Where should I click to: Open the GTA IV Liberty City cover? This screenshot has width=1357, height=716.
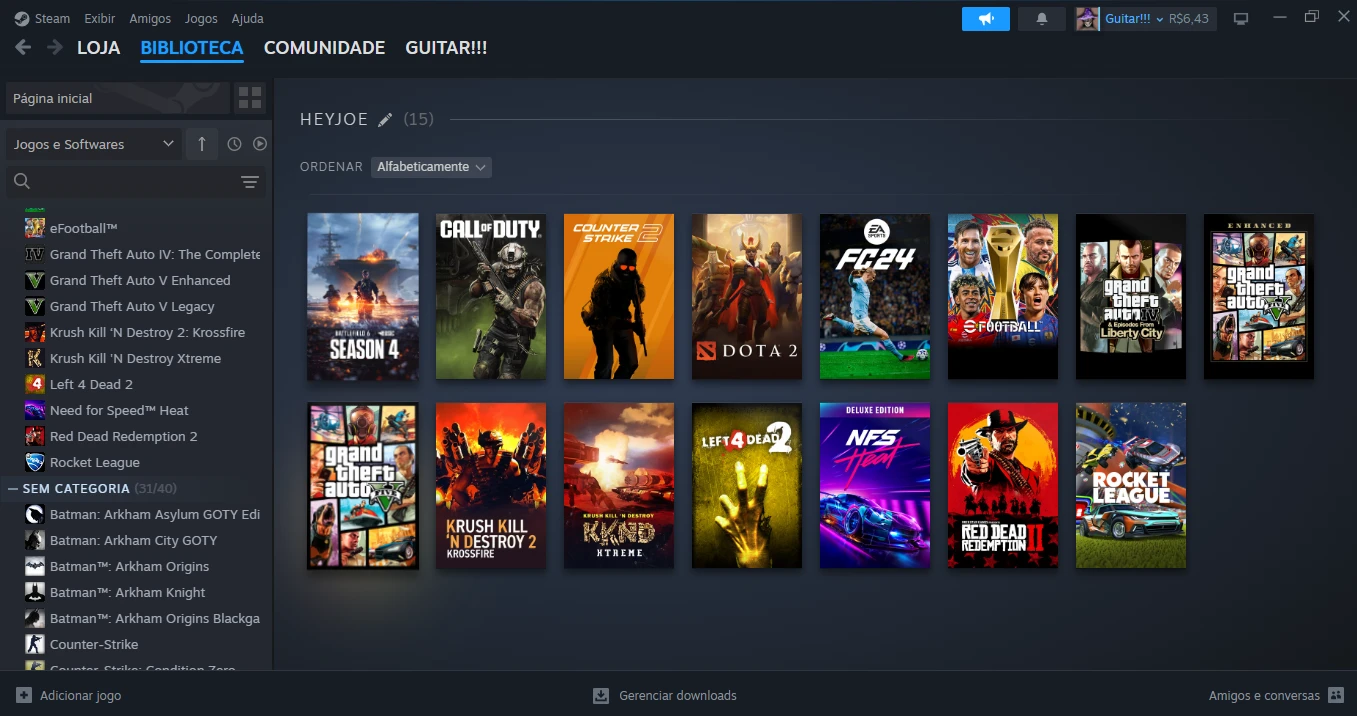pyautogui.click(x=1131, y=296)
